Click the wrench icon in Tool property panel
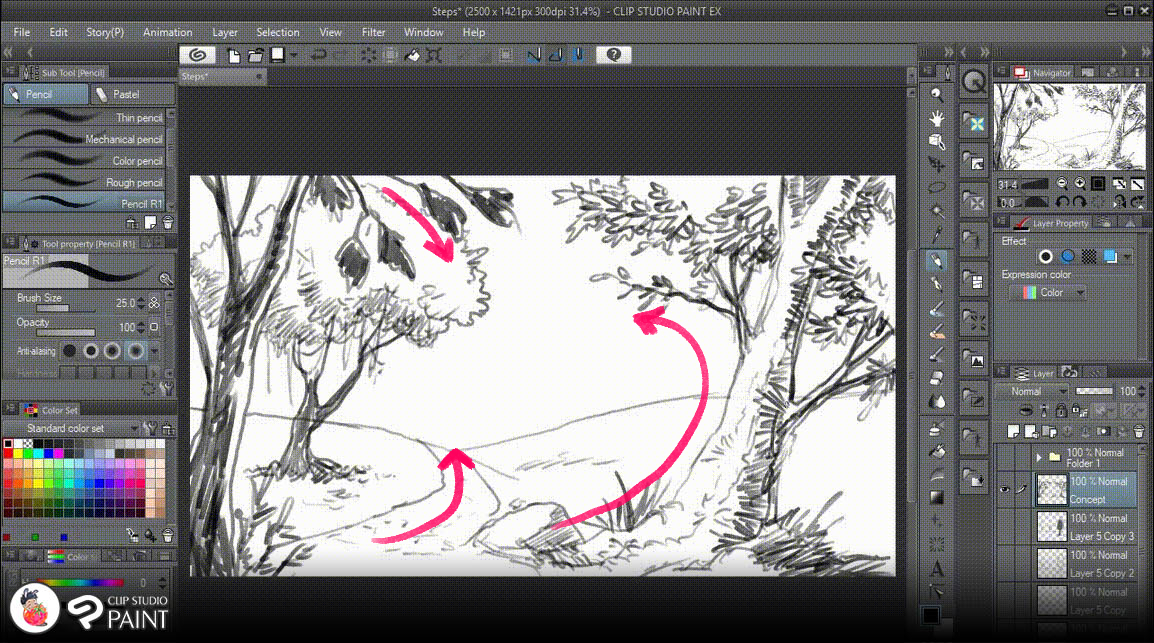1154x643 pixels. click(x=166, y=388)
